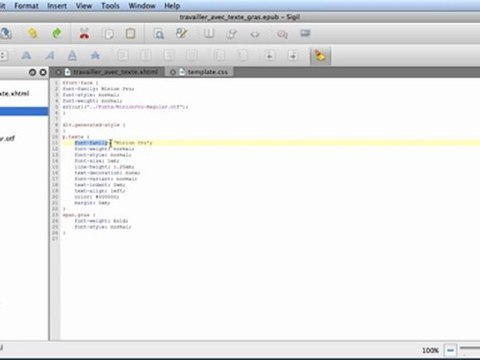
Task: Close the Book Browser panel X button
Action: [43, 72]
